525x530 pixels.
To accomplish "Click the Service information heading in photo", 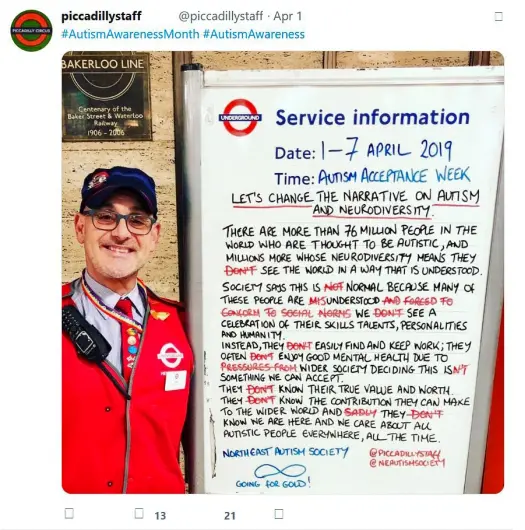I will click(x=373, y=117).
